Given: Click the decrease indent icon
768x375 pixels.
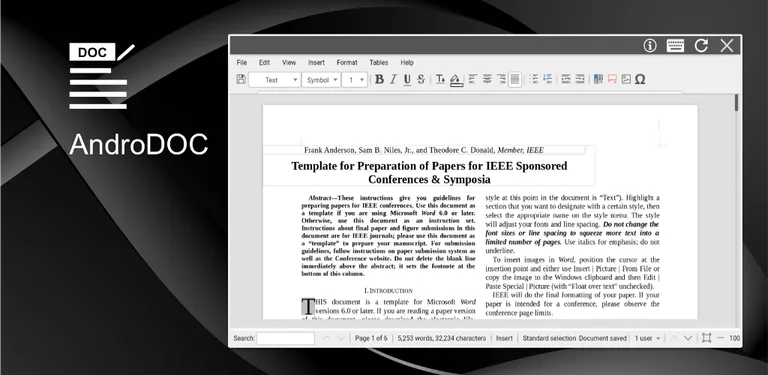Looking at the screenshot, I should tap(580, 79).
